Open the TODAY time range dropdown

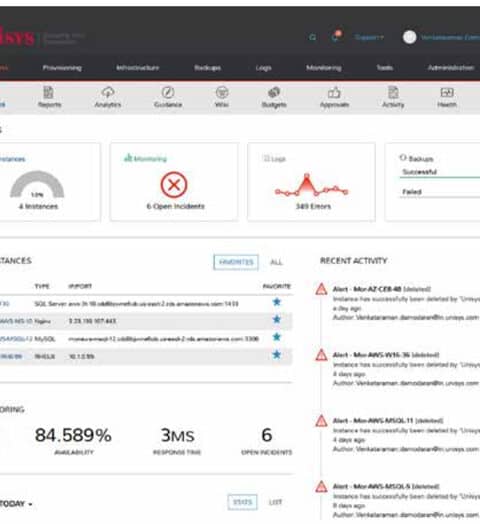16,504
